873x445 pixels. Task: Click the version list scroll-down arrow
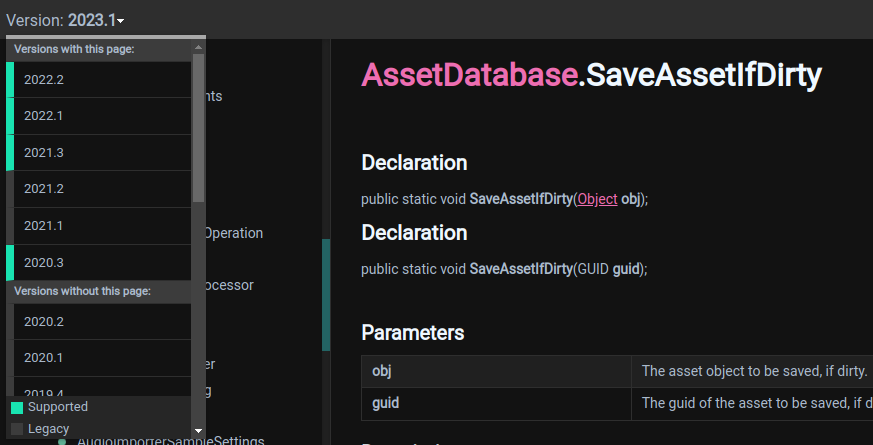click(198, 429)
